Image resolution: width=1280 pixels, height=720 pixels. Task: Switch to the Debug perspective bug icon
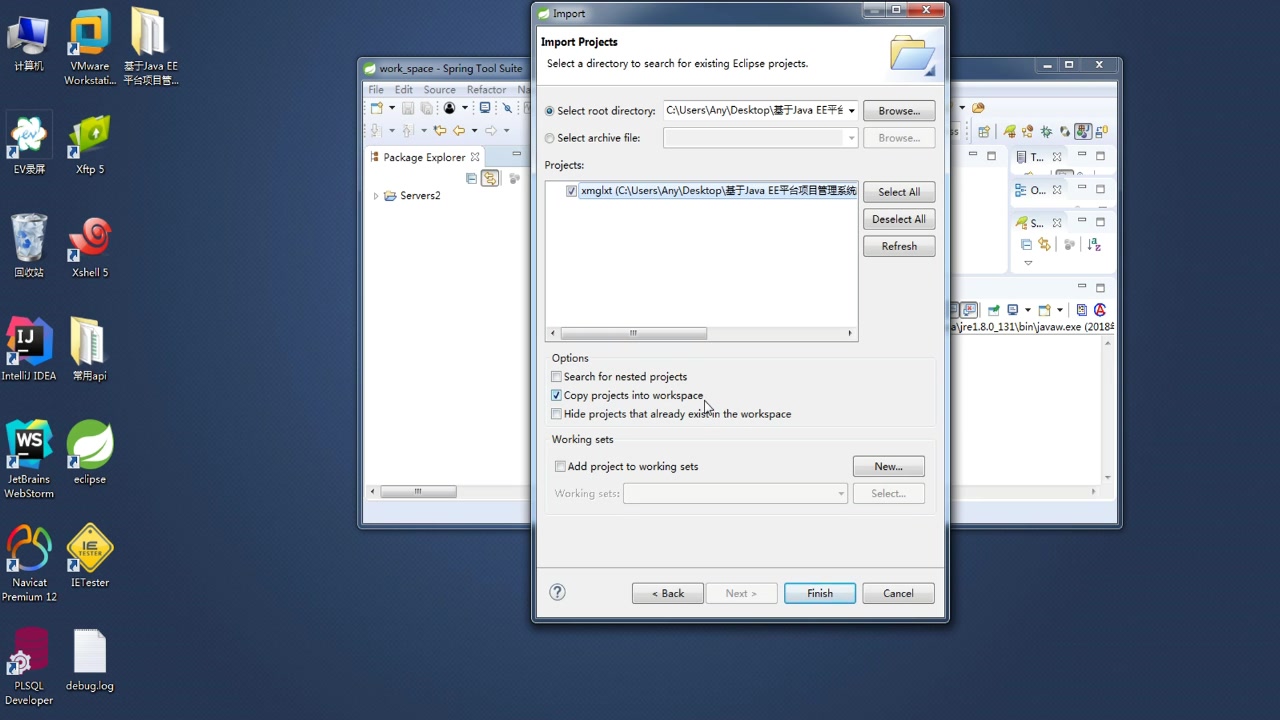1047,132
